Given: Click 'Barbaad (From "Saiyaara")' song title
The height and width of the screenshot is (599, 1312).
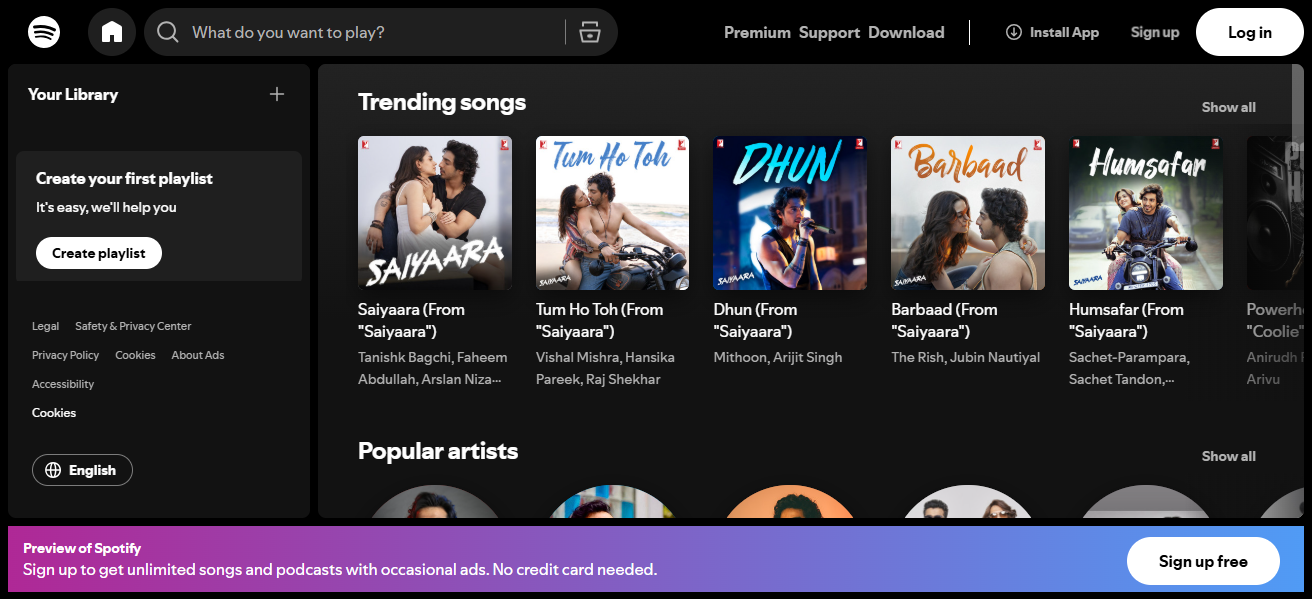Looking at the screenshot, I should click(x=944, y=320).
